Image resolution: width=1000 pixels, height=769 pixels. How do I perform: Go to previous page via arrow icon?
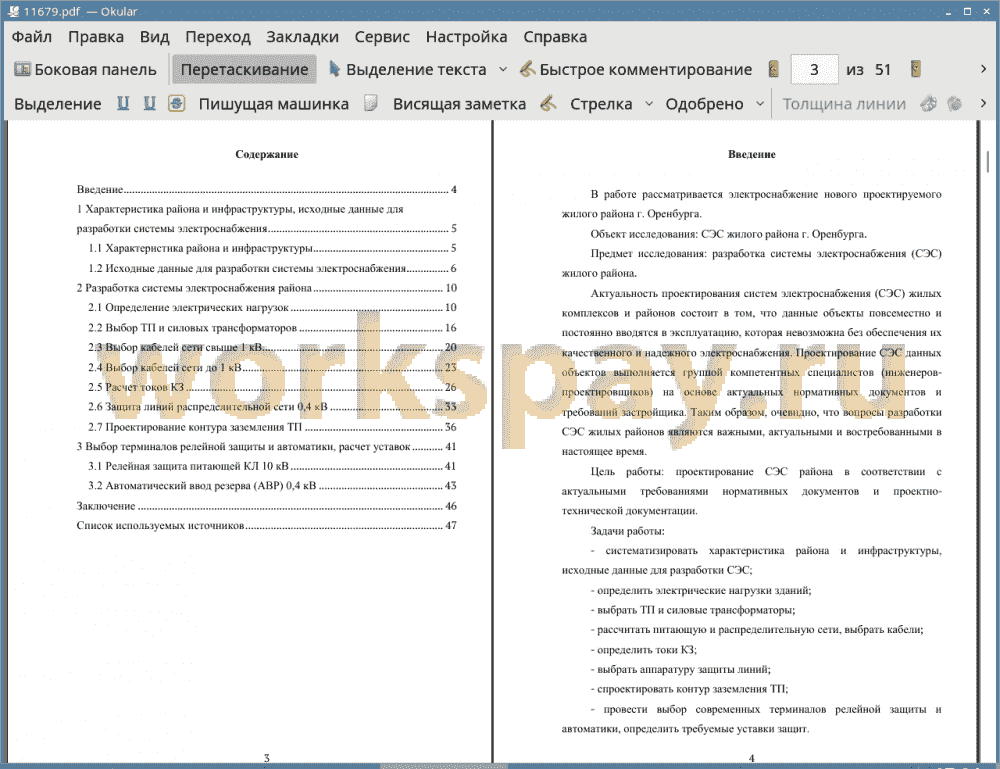[774, 69]
